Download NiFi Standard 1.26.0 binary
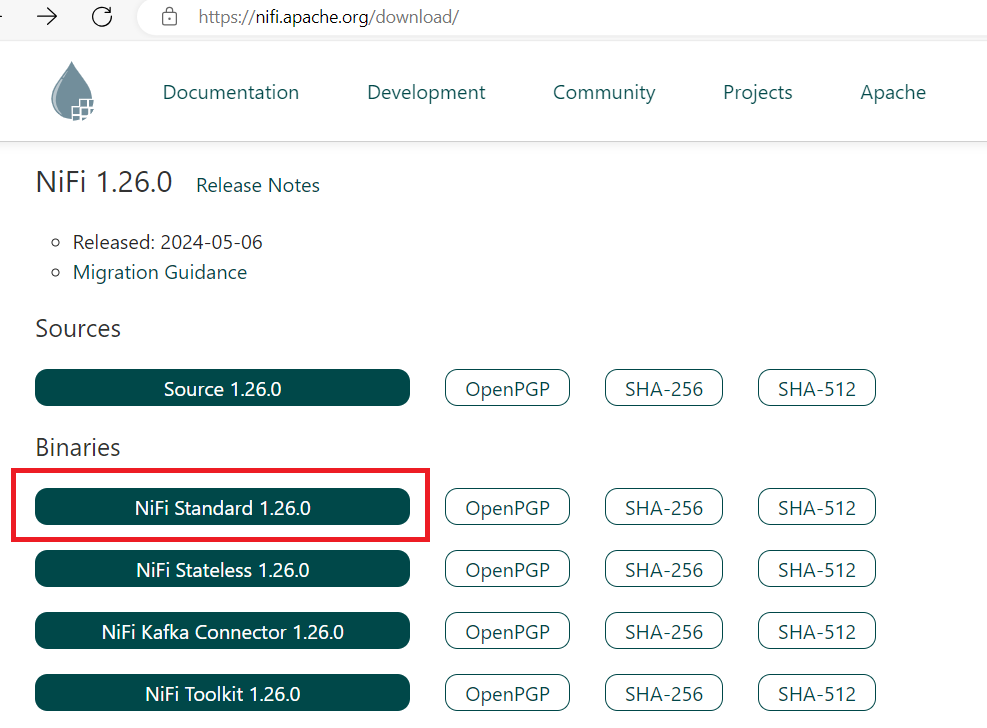987x728 pixels. pos(222,507)
